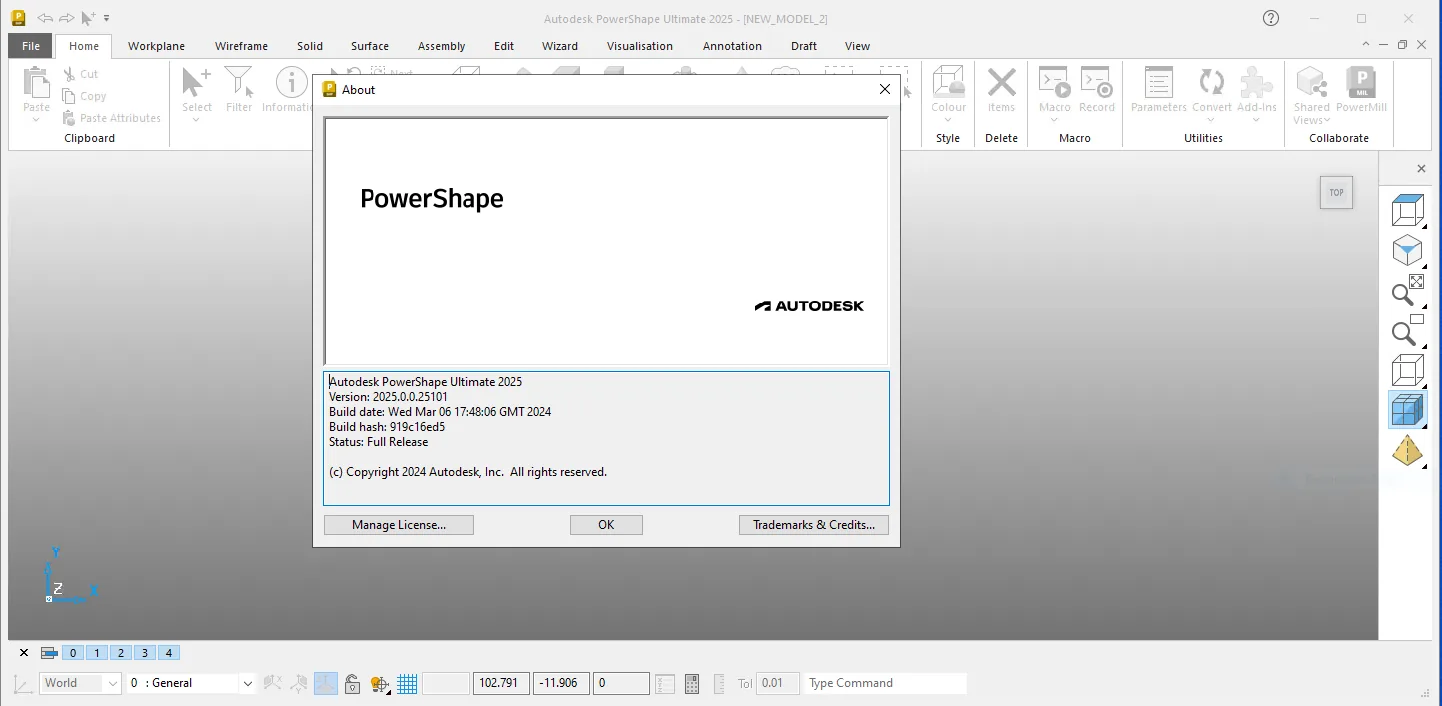
Task: Toggle the padlock icon in status bar
Action: 352,684
